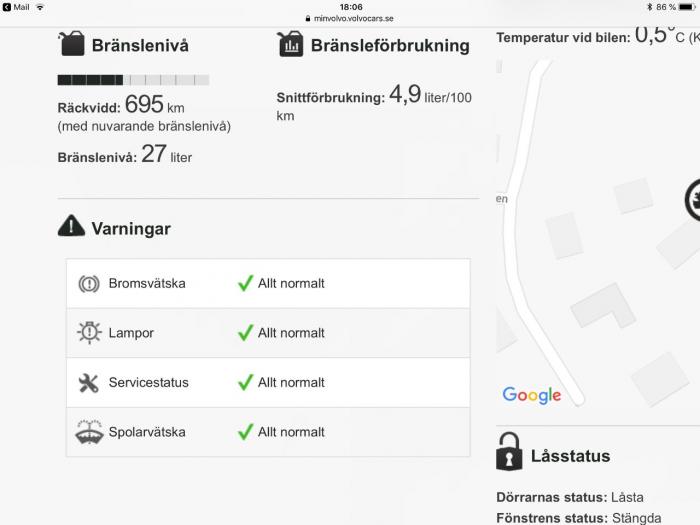Tap the Back to Mail button

pyautogui.click(x=16, y=7)
